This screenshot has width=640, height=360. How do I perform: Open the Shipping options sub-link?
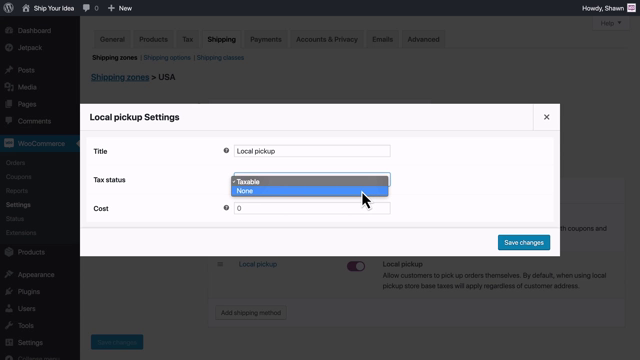point(167,58)
